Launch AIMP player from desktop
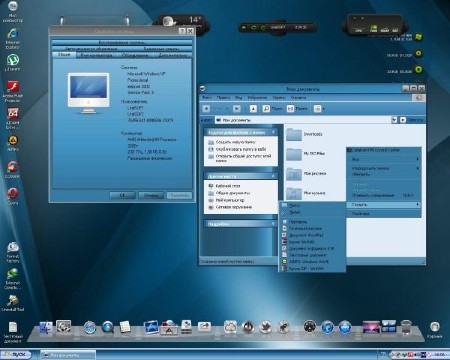Screen dimensions: 450x360 (13, 143)
